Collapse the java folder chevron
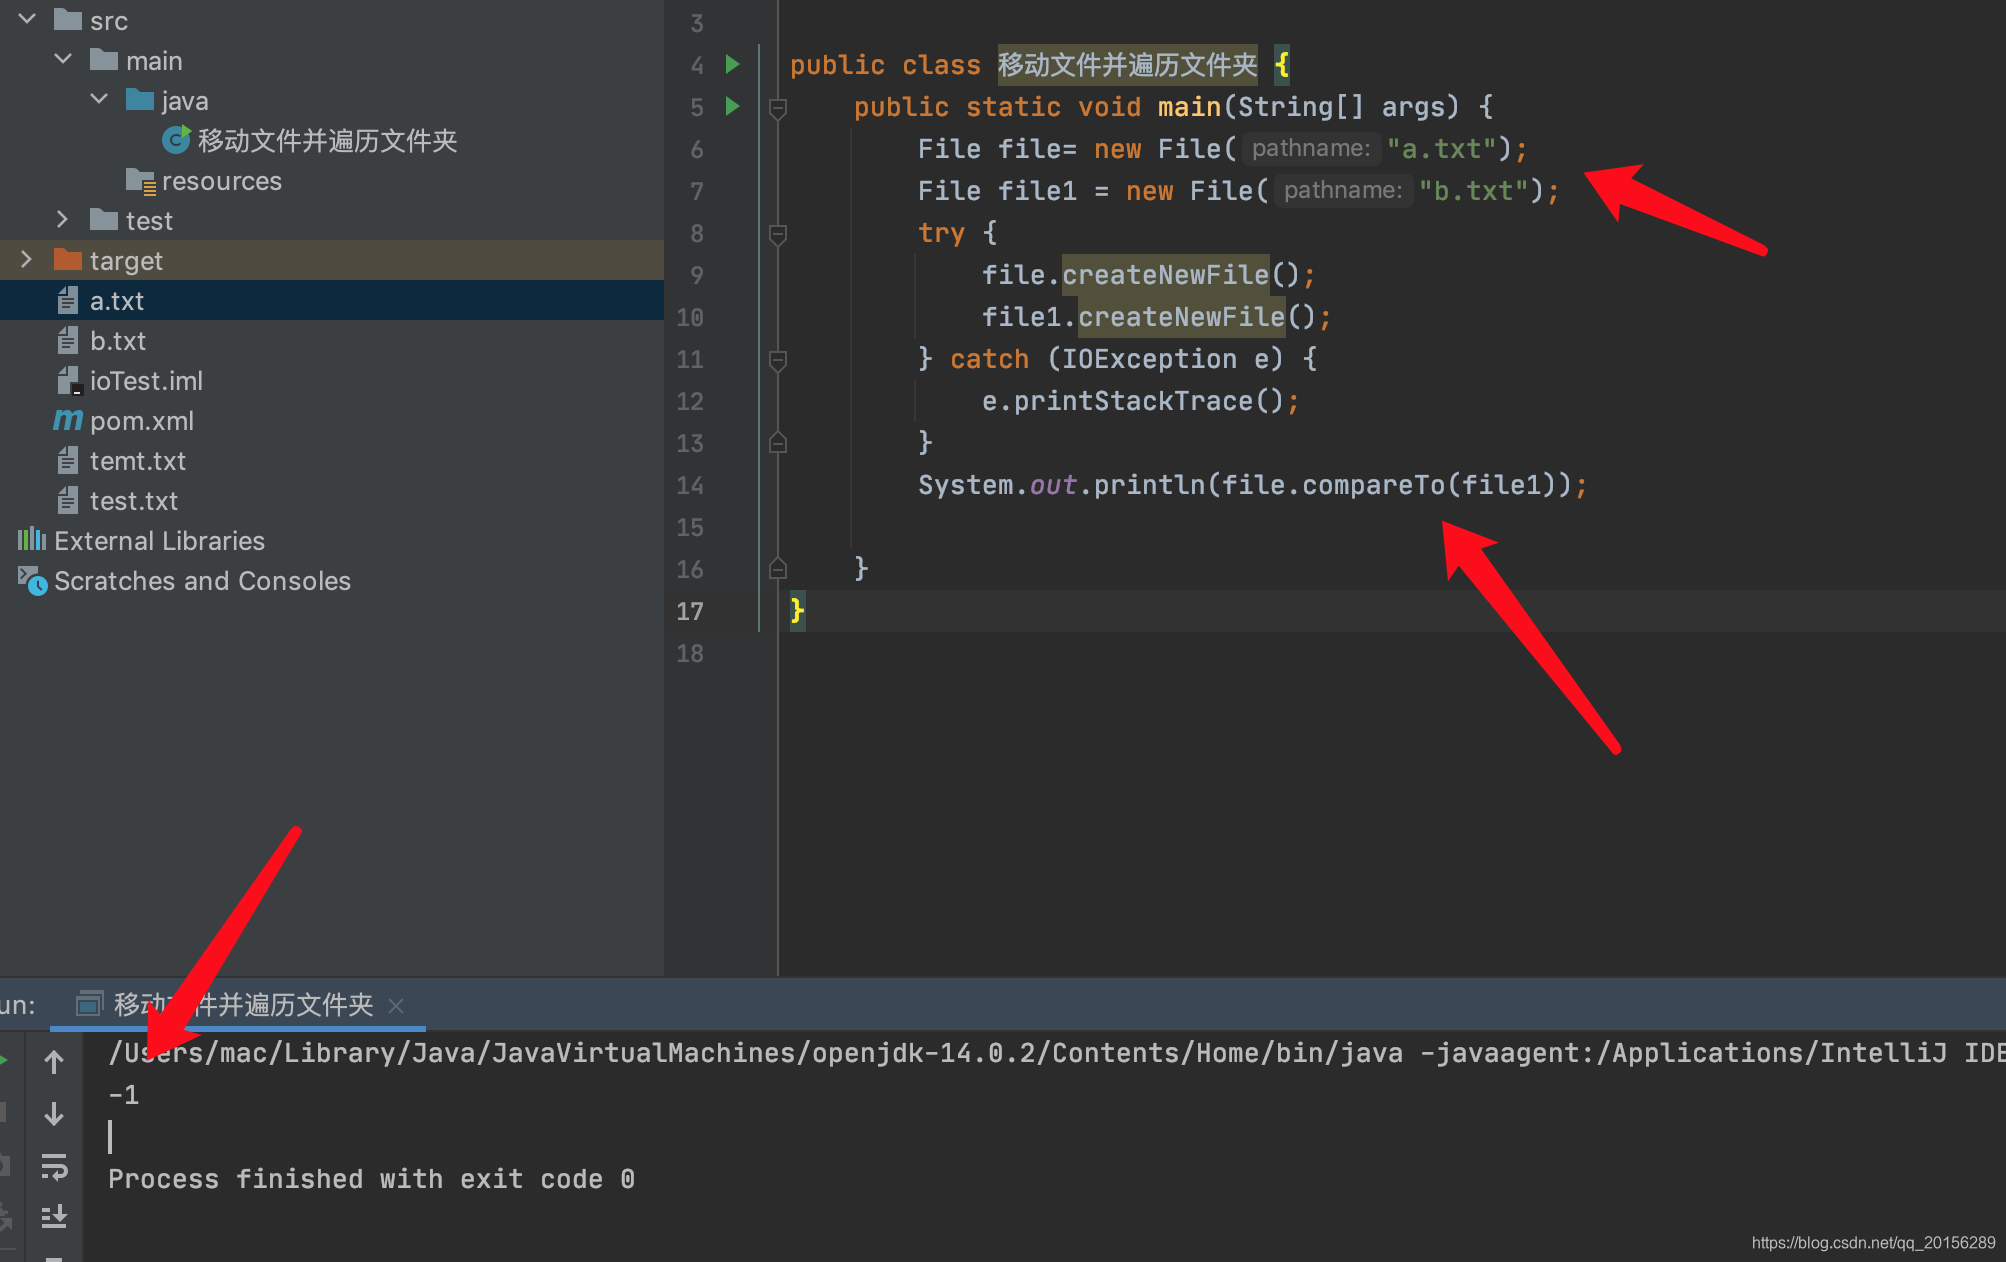The width and height of the screenshot is (2006, 1262). coord(99,99)
